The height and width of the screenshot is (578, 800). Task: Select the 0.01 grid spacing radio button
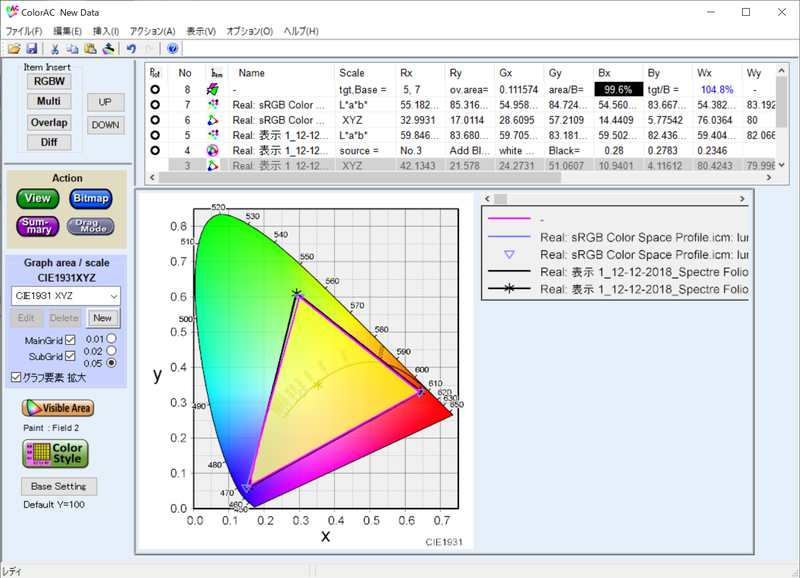click(x=109, y=337)
